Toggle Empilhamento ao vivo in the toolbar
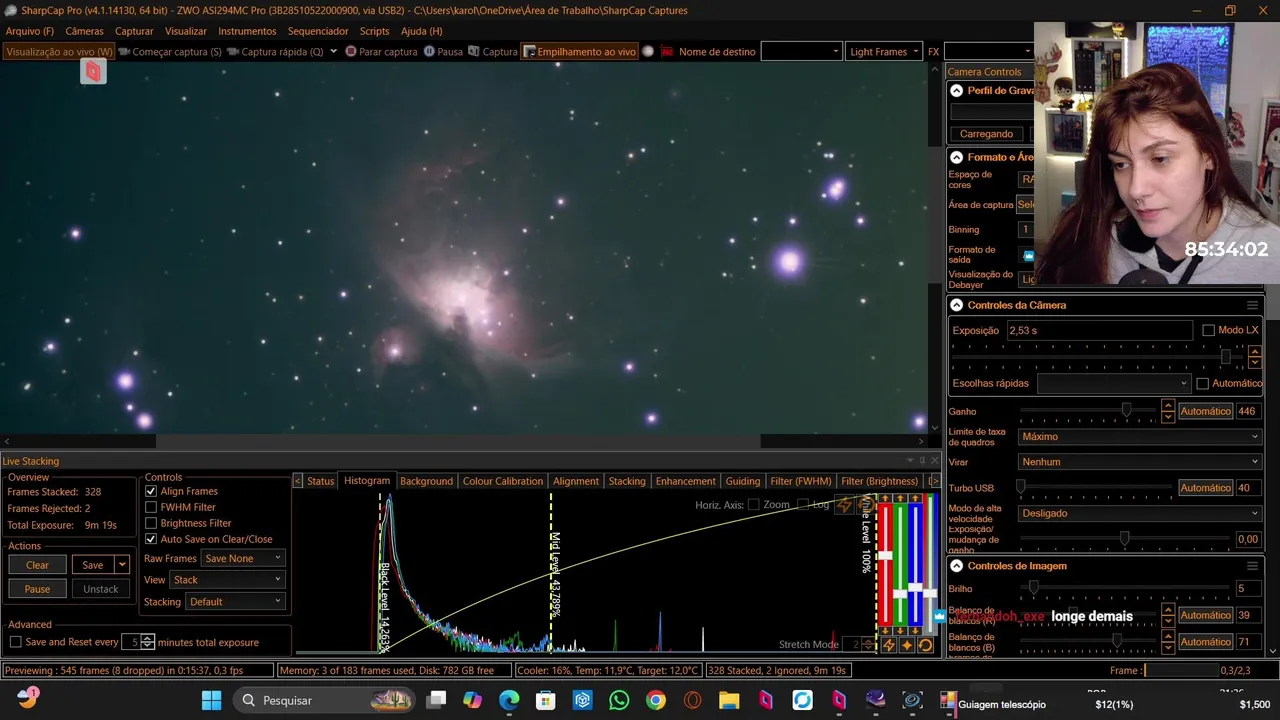This screenshot has width=1280, height=720. point(580,52)
